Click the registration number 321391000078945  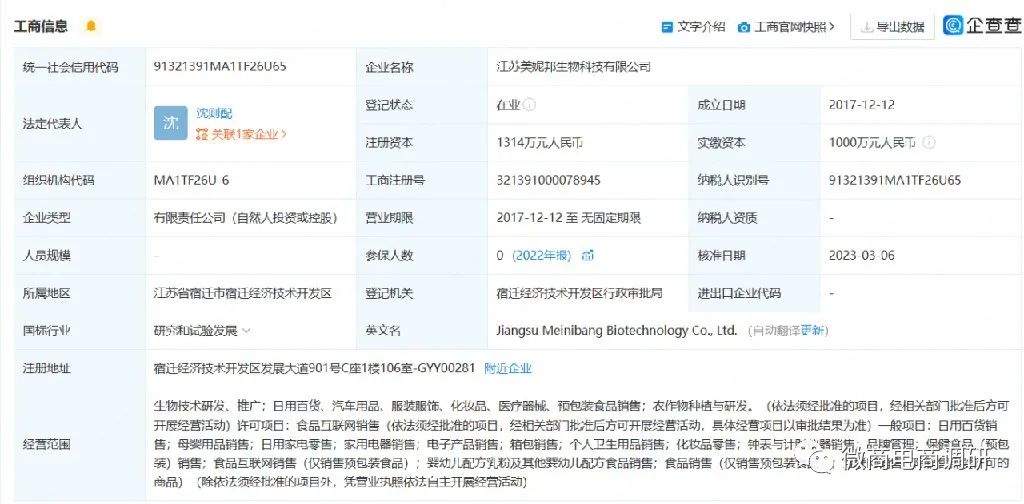coord(549,180)
